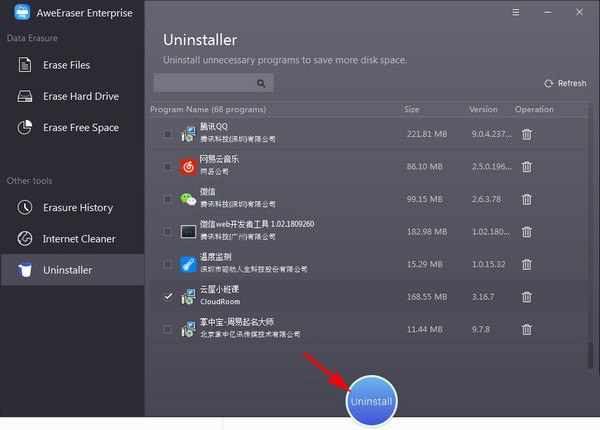
Task: Click the Uninstaller trash bin sidebar icon
Action: point(25,270)
